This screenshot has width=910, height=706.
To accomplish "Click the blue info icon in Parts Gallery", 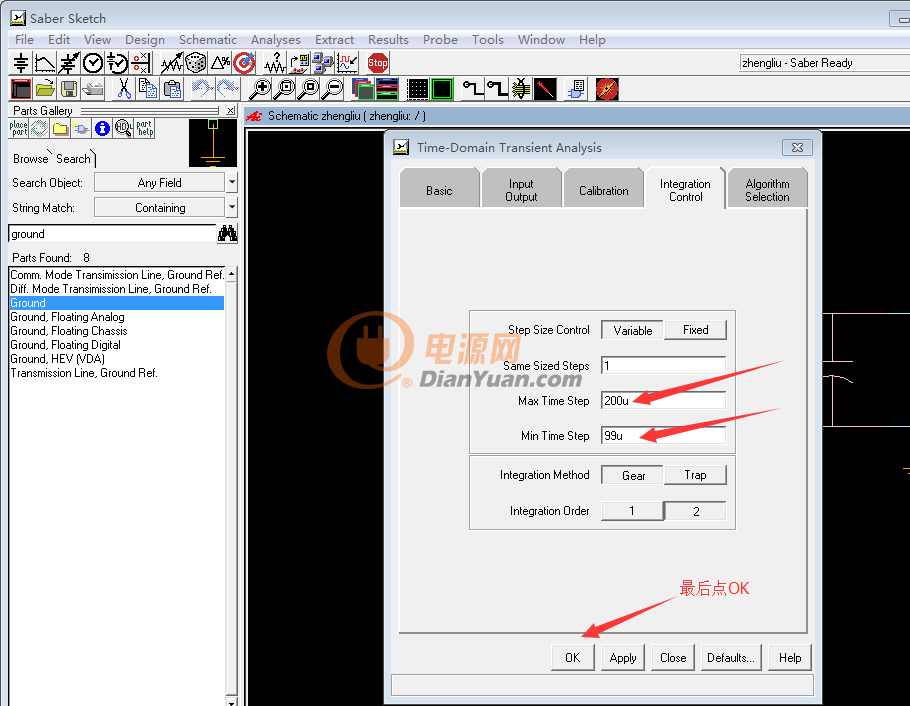I will click(x=102, y=128).
